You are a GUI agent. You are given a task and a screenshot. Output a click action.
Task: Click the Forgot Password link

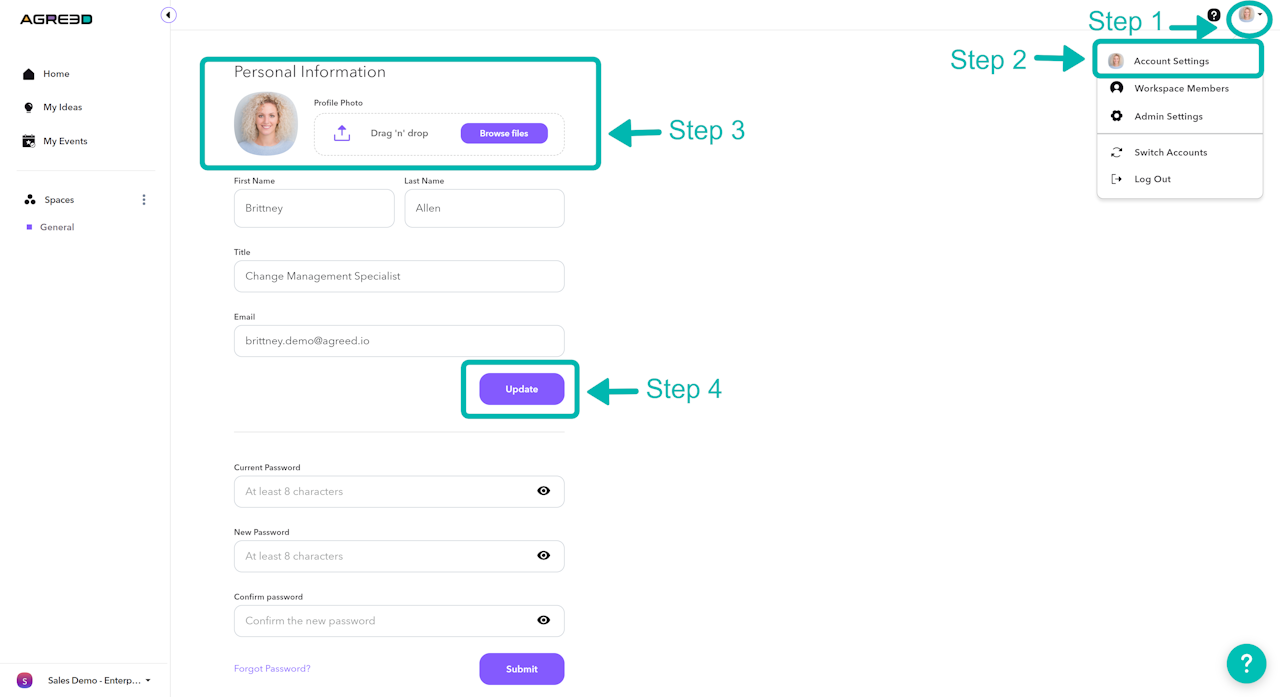[x=272, y=669]
